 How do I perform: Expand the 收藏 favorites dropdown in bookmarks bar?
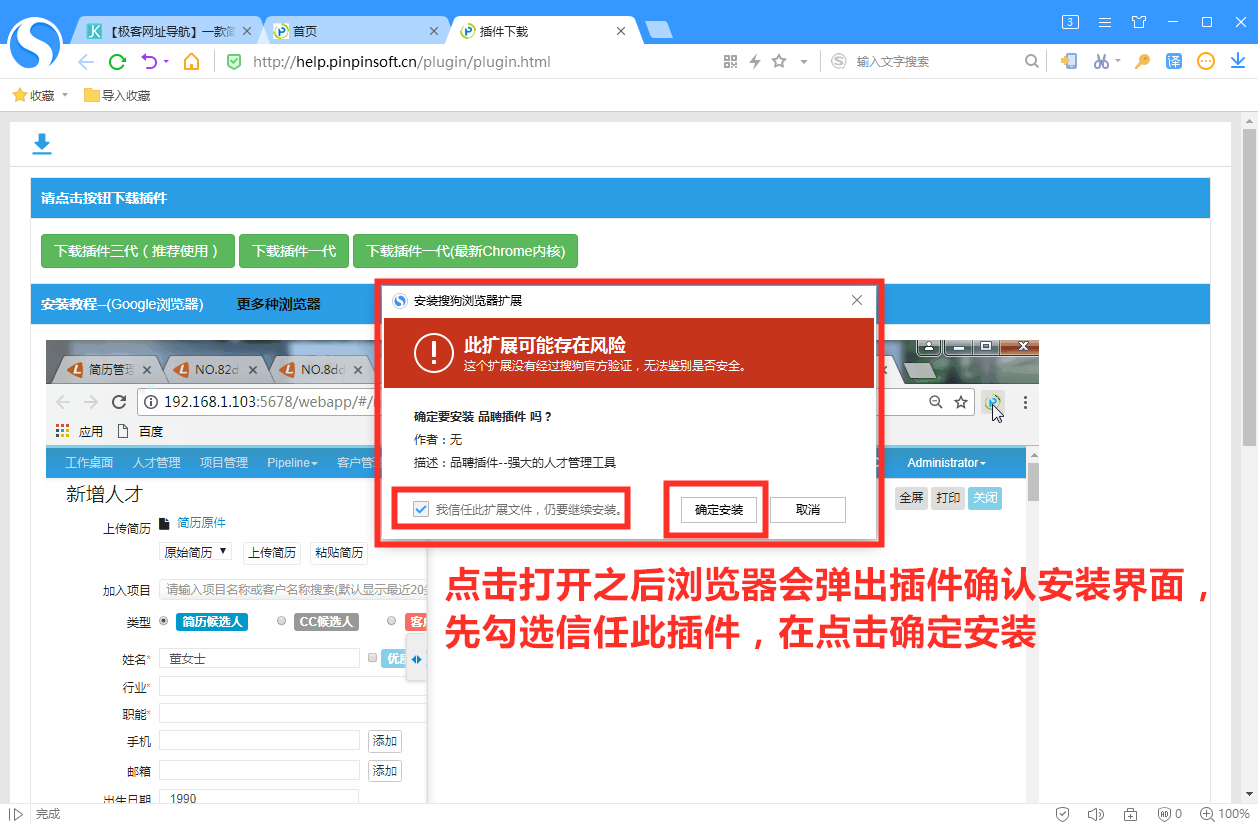pos(65,95)
